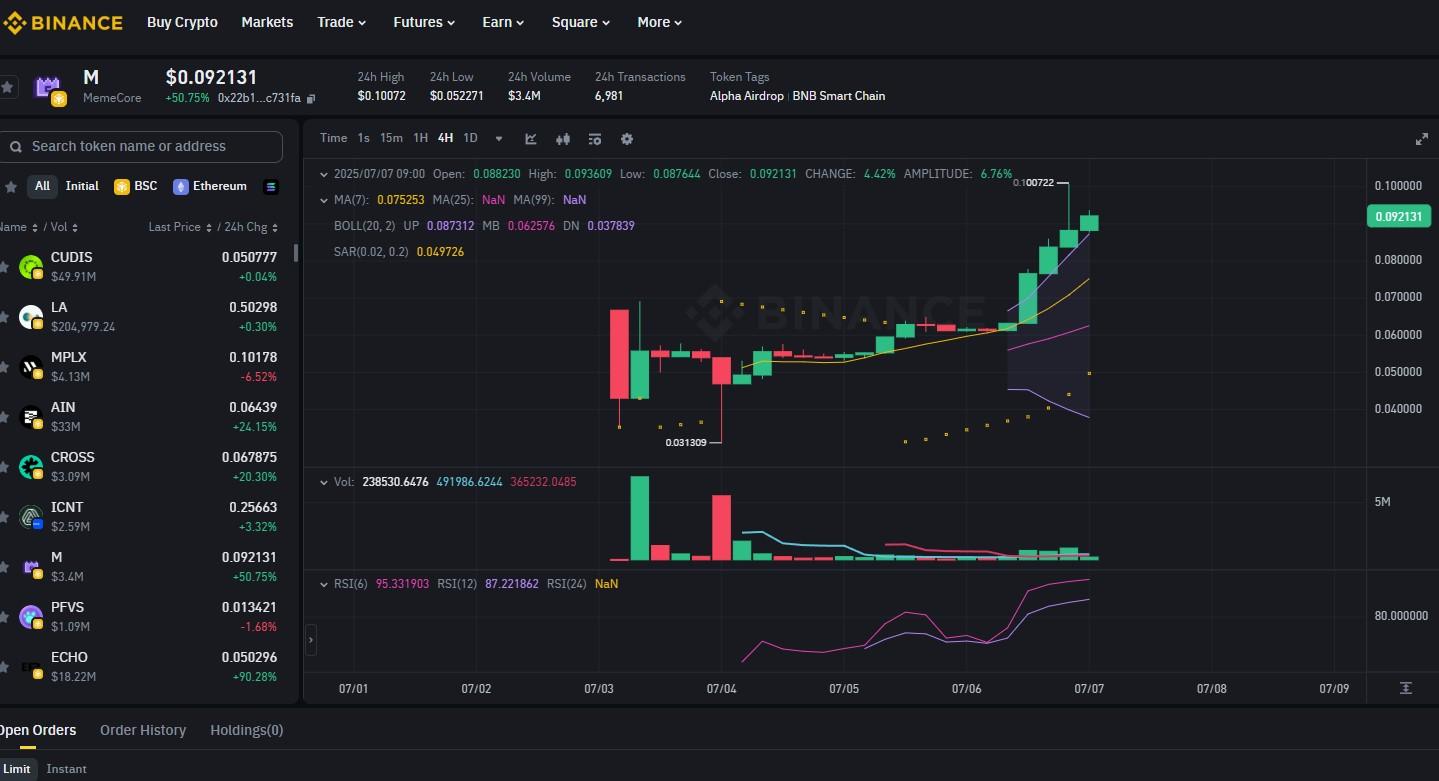Open the more time intervals dropdown
This screenshot has width=1439, height=781.
(x=499, y=139)
